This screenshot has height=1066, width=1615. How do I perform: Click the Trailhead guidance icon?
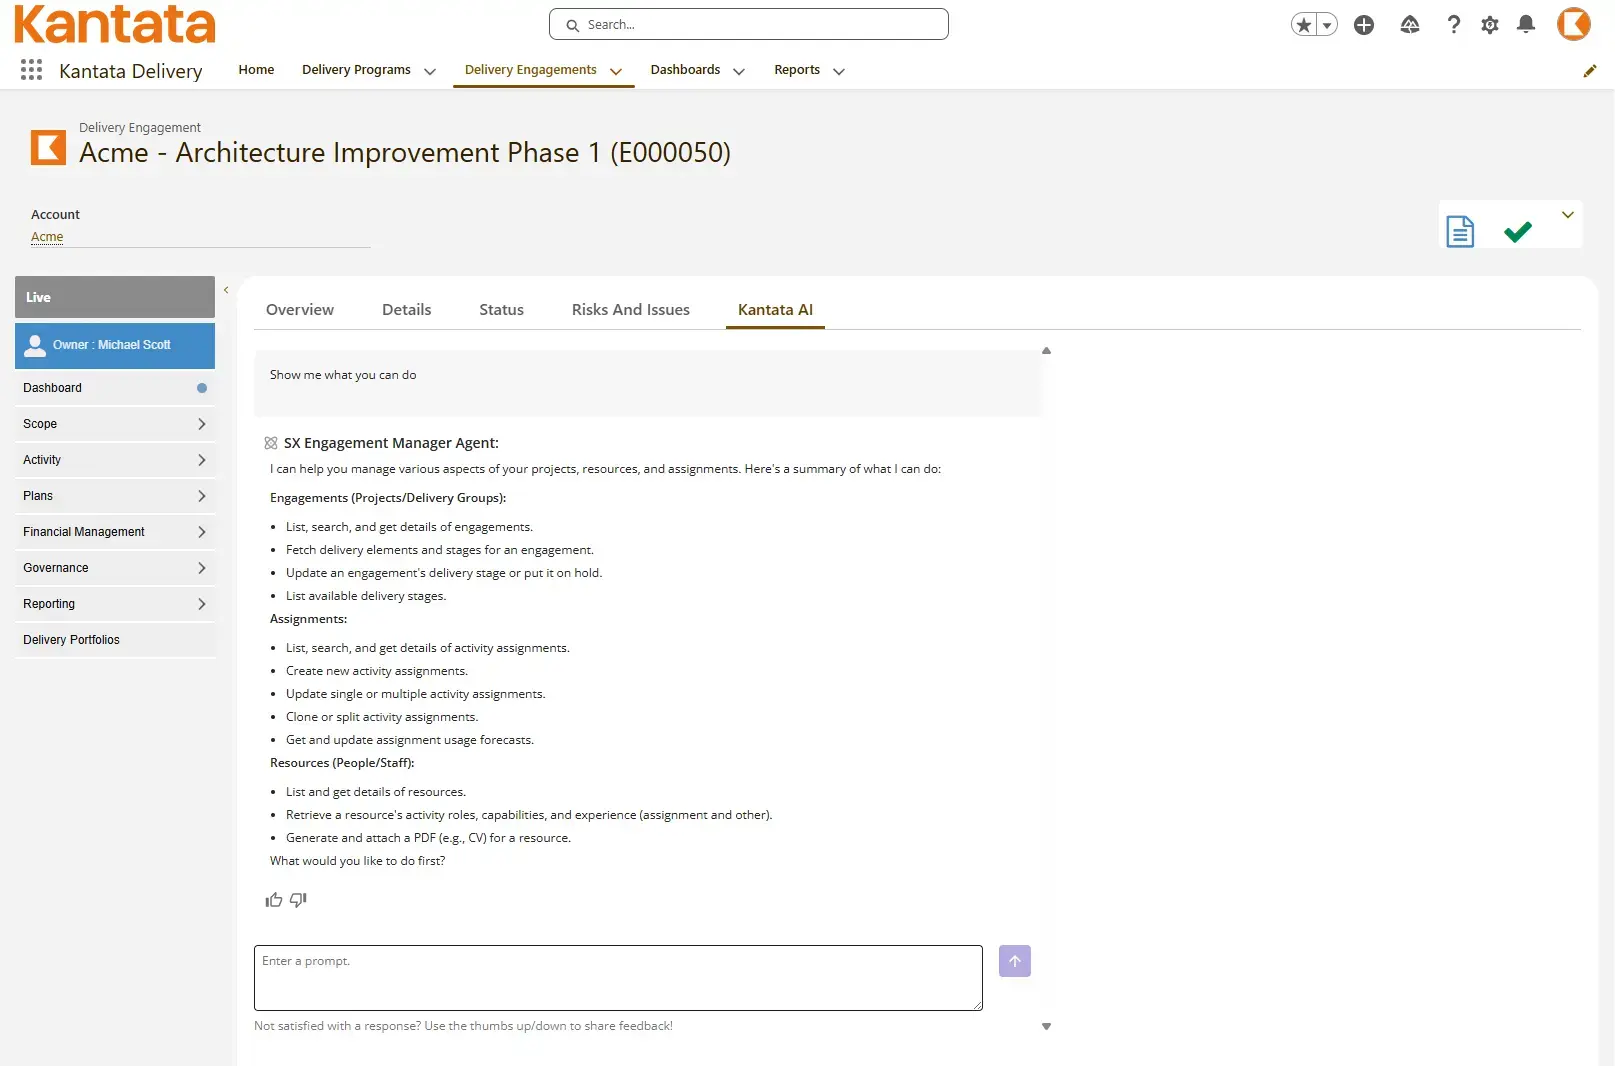tap(1410, 25)
